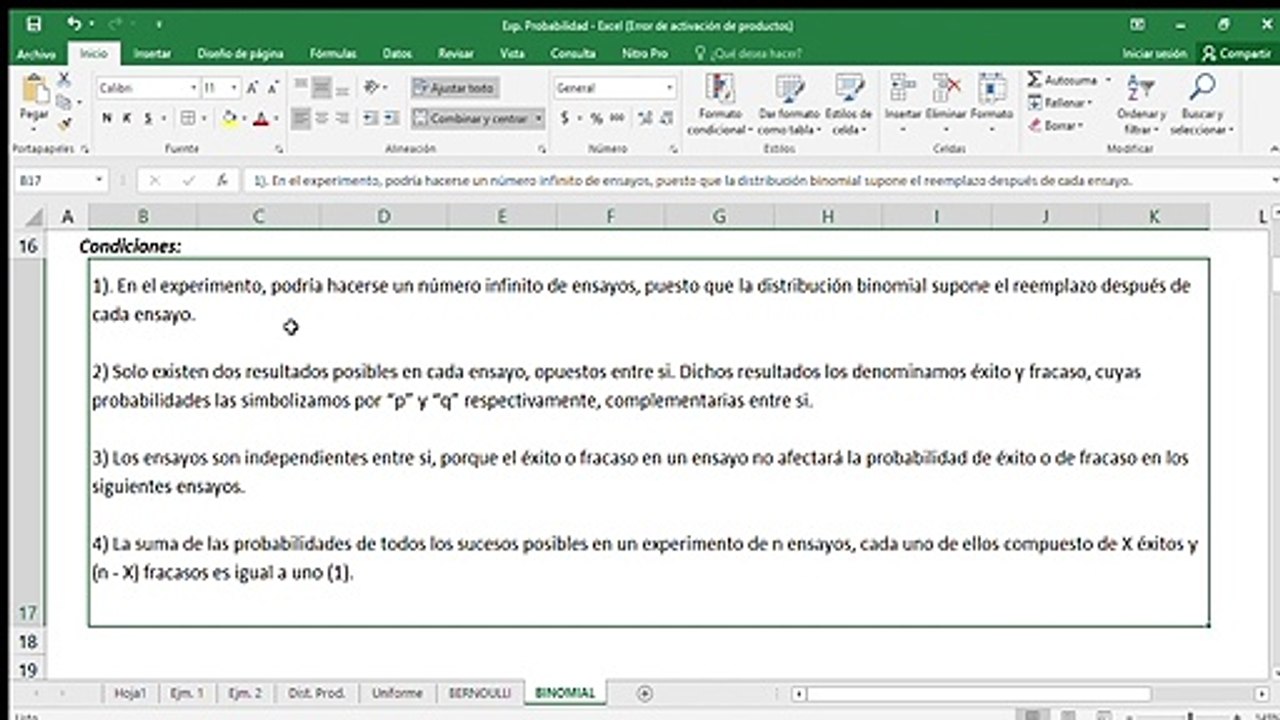Toggle Ajustar texto wrap text

[x=454, y=88]
